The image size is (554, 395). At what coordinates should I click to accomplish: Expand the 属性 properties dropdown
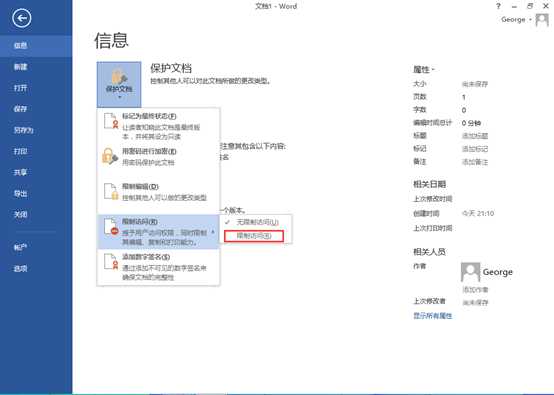coord(424,70)
